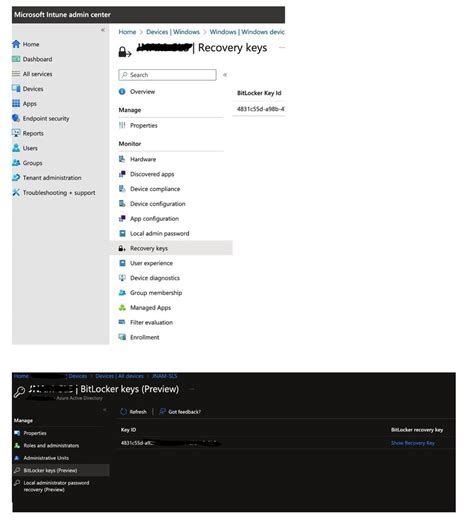Click the Endpoint security shield icon
Screen dimensions: 474x523
(x=16, y=118)
